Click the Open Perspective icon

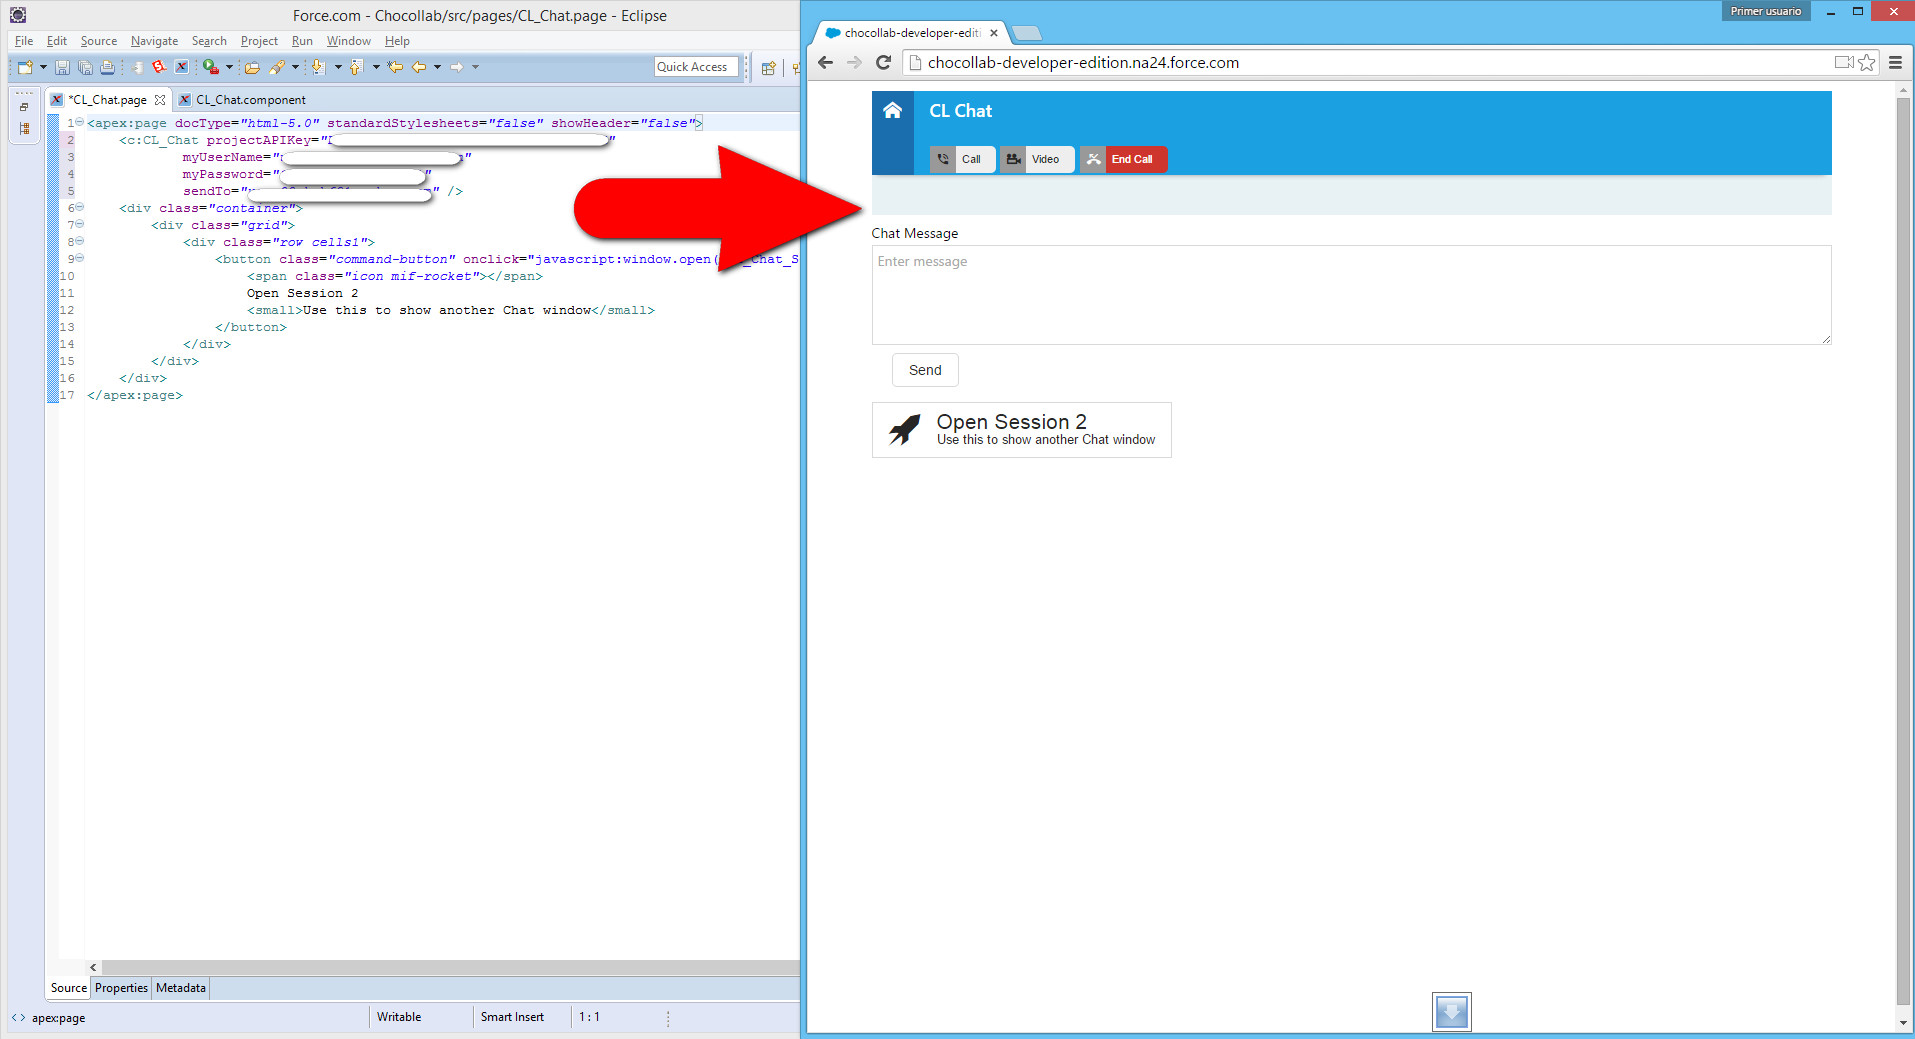pos(768,68)
